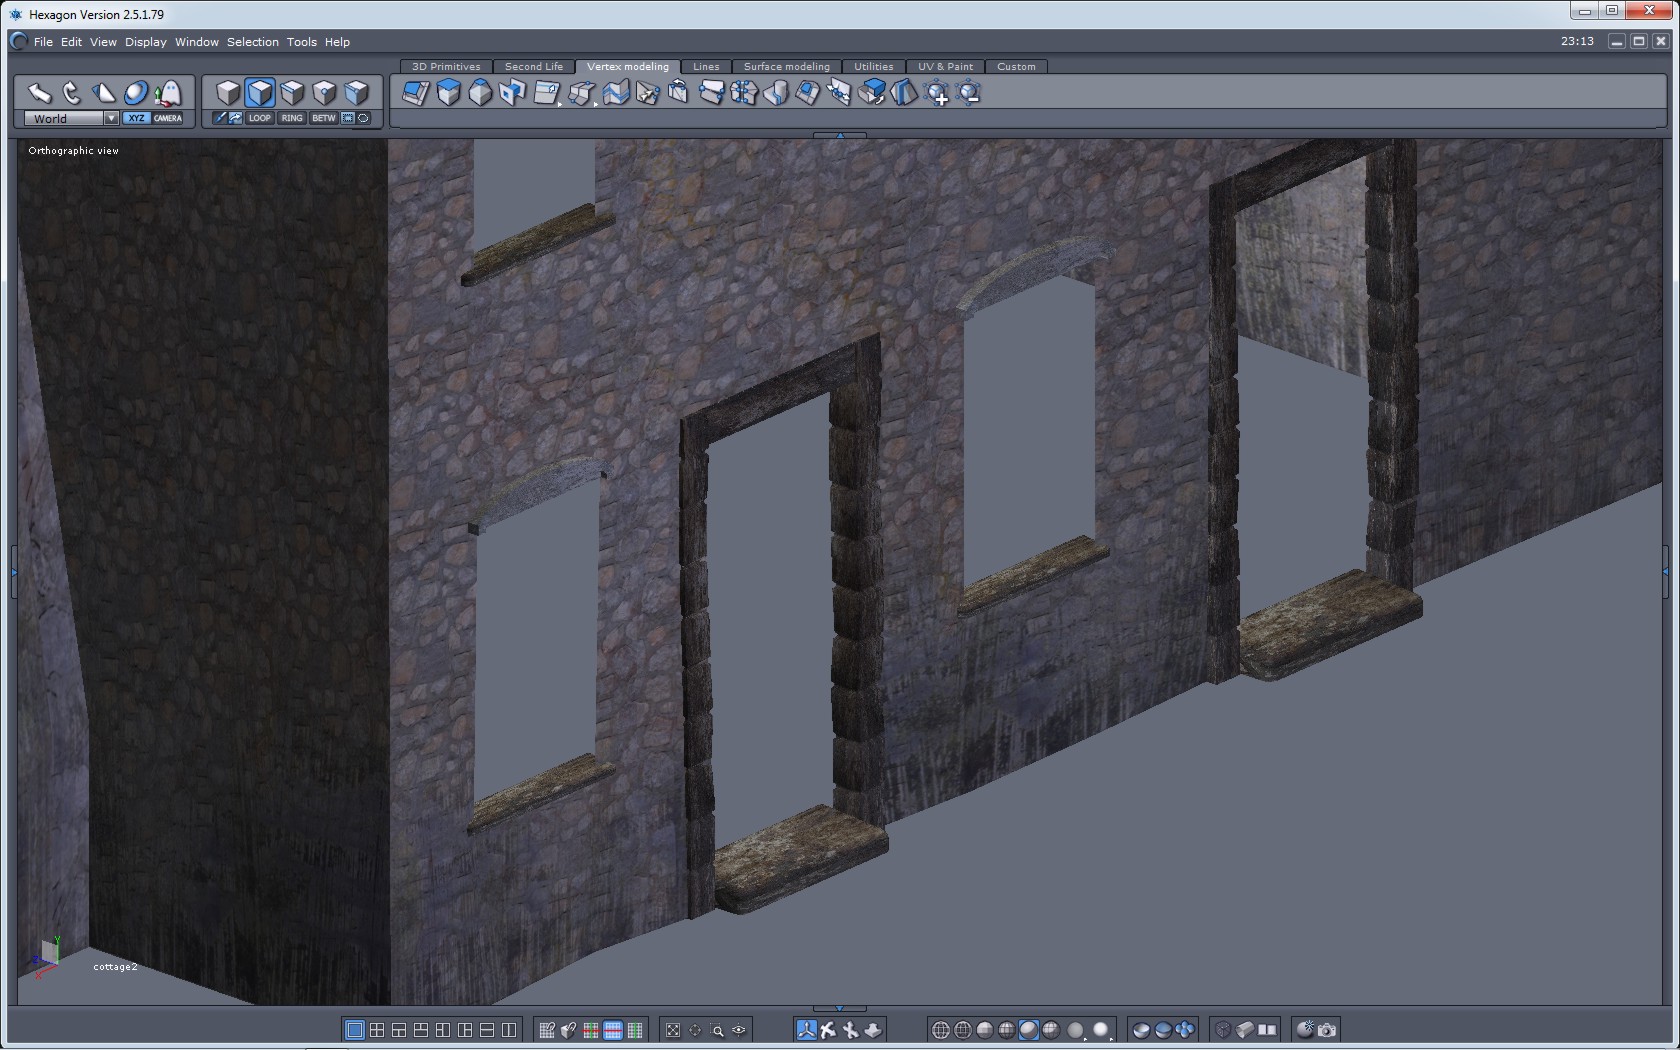
Task: Expand the right side panel handle
Action: pyautogui.click(x=1666, y=572)
